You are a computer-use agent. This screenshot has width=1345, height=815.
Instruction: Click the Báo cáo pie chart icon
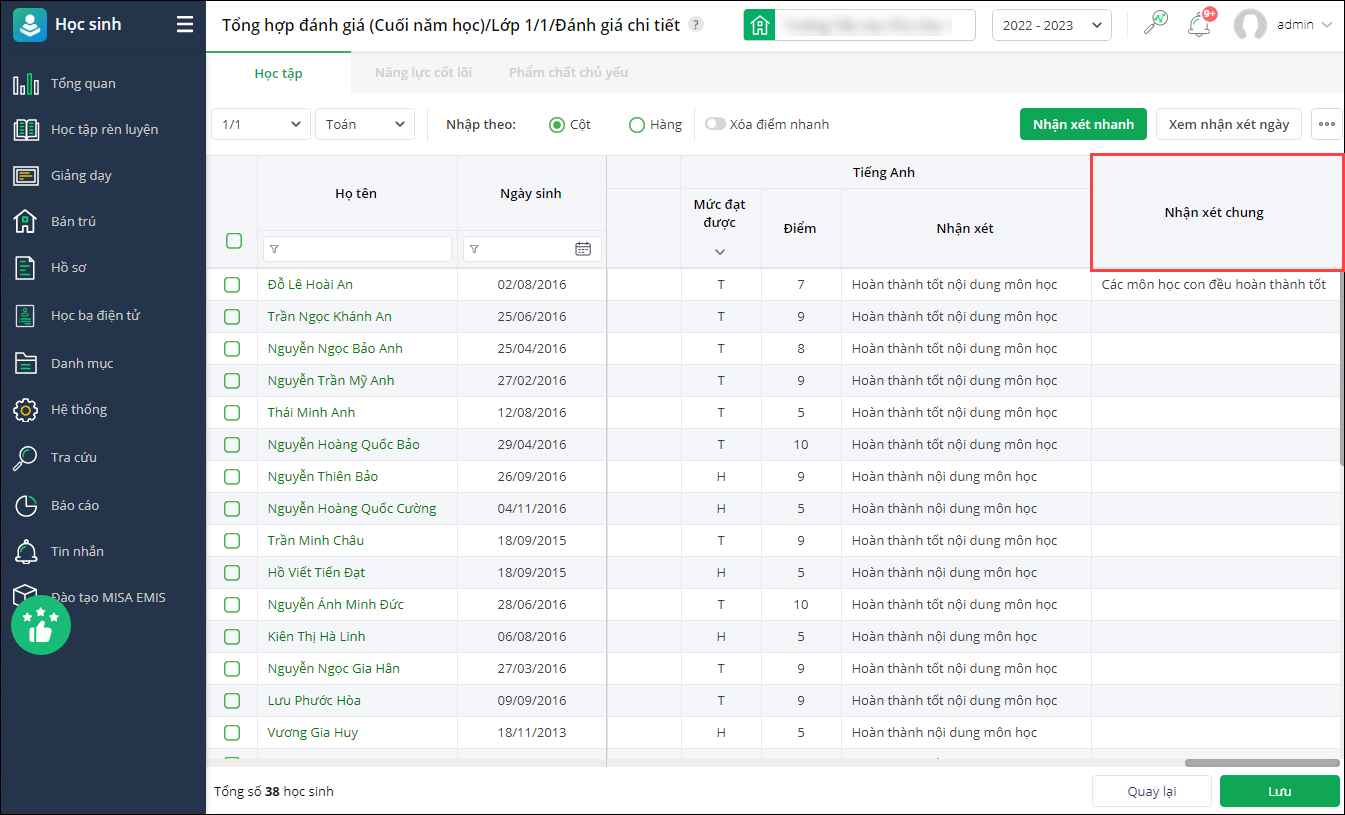[25, 506]
